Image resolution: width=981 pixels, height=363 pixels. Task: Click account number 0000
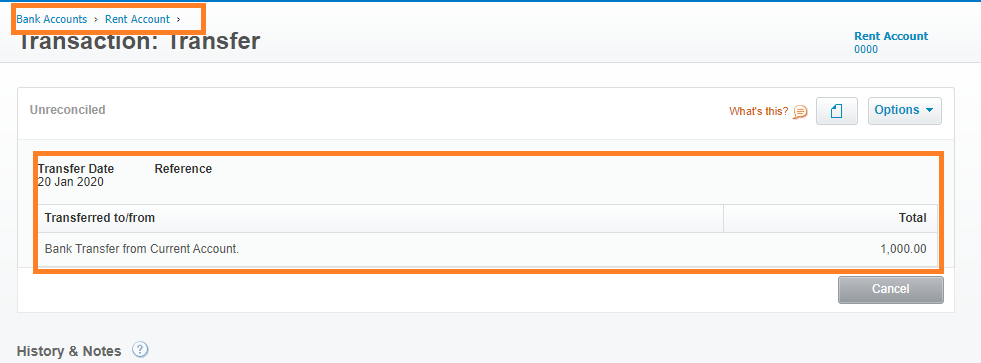click(866, 49)
